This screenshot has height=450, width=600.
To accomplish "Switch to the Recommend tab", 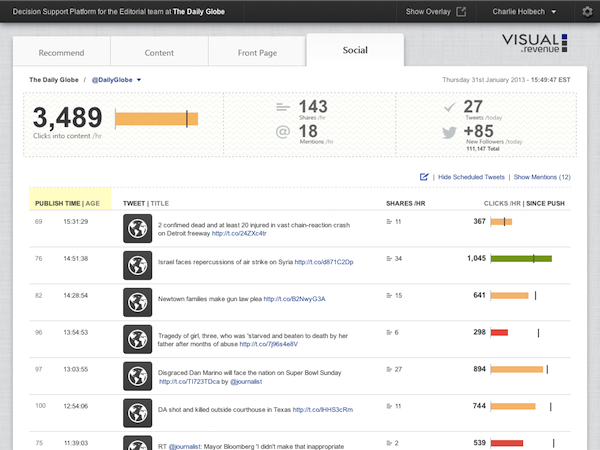I will pos(62,52).
